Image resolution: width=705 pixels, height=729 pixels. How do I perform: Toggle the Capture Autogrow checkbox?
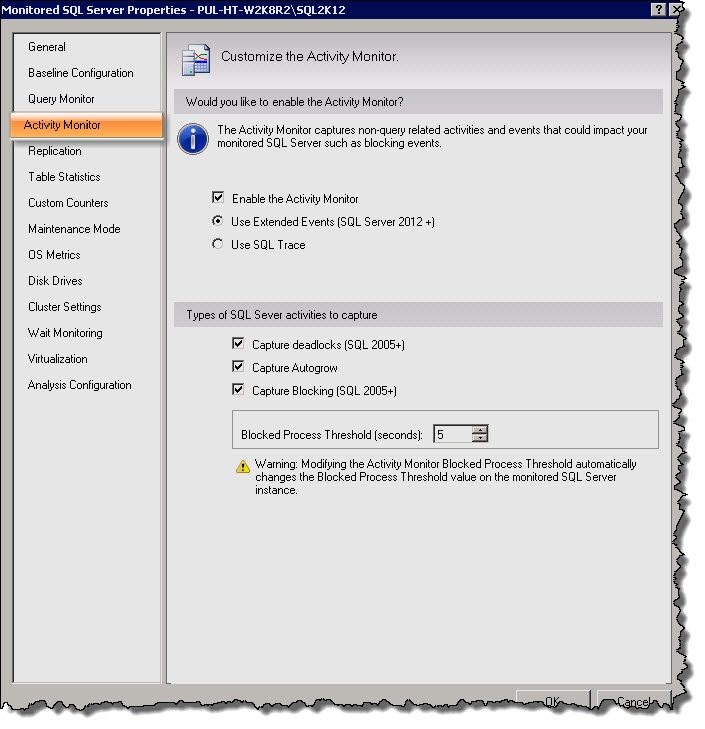point(238,367)
